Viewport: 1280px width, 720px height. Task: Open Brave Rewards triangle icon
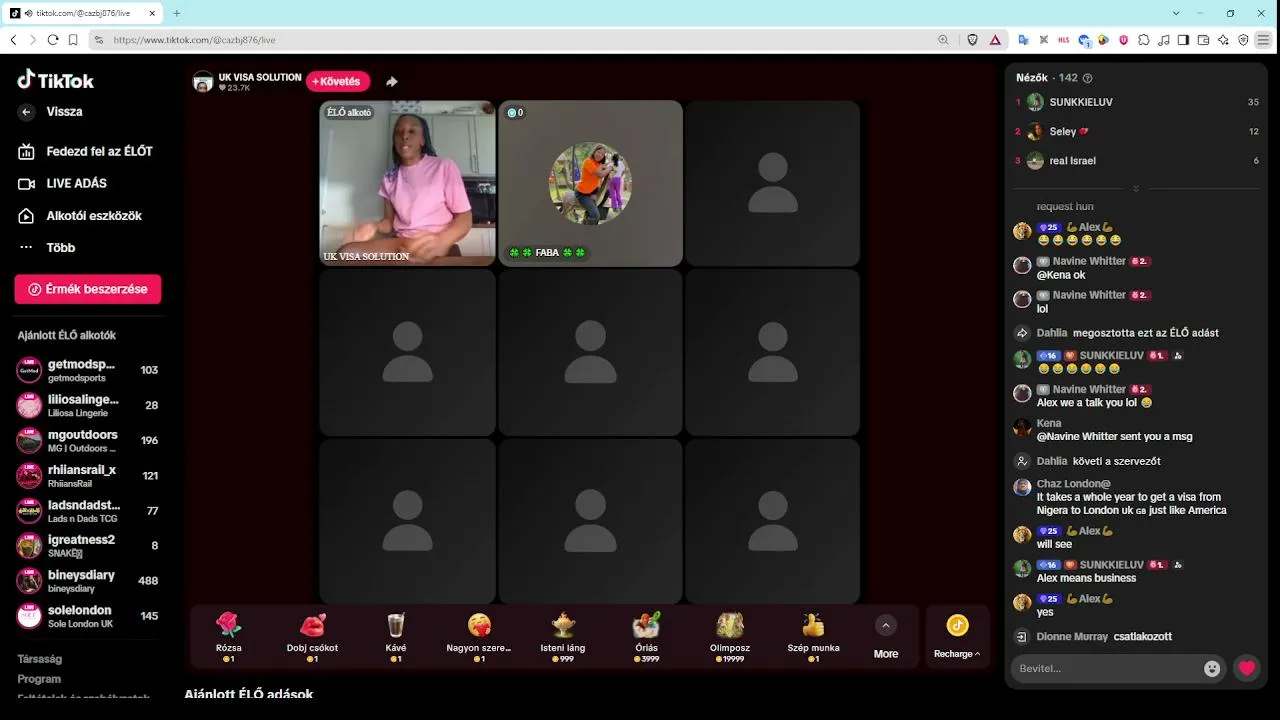[x=996, y=40]
